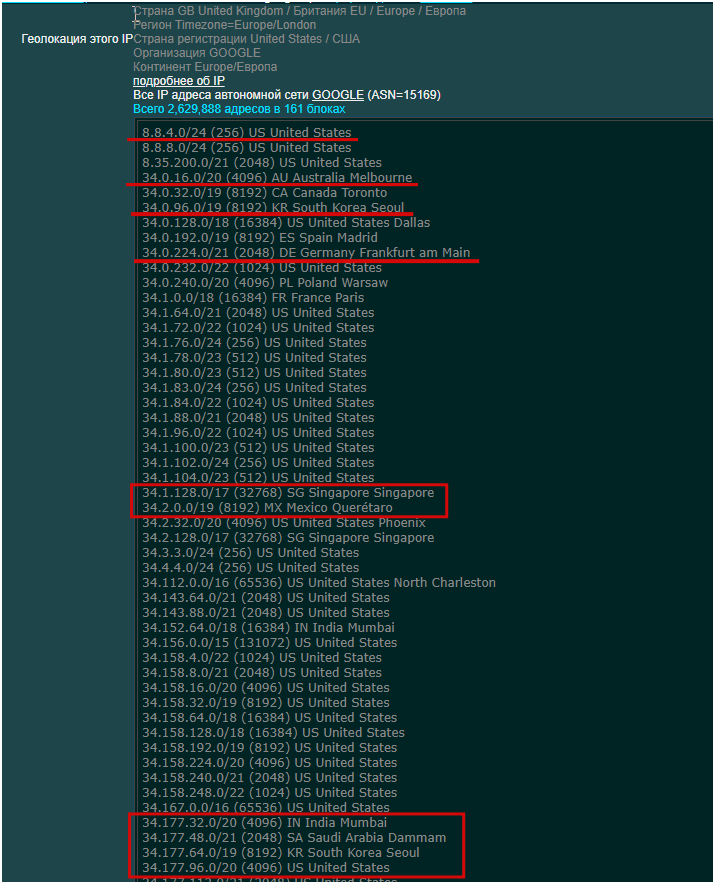Select the 34.3.3.0/24 United States row
This screenshot has height=882, width=713.
[250, 553]
